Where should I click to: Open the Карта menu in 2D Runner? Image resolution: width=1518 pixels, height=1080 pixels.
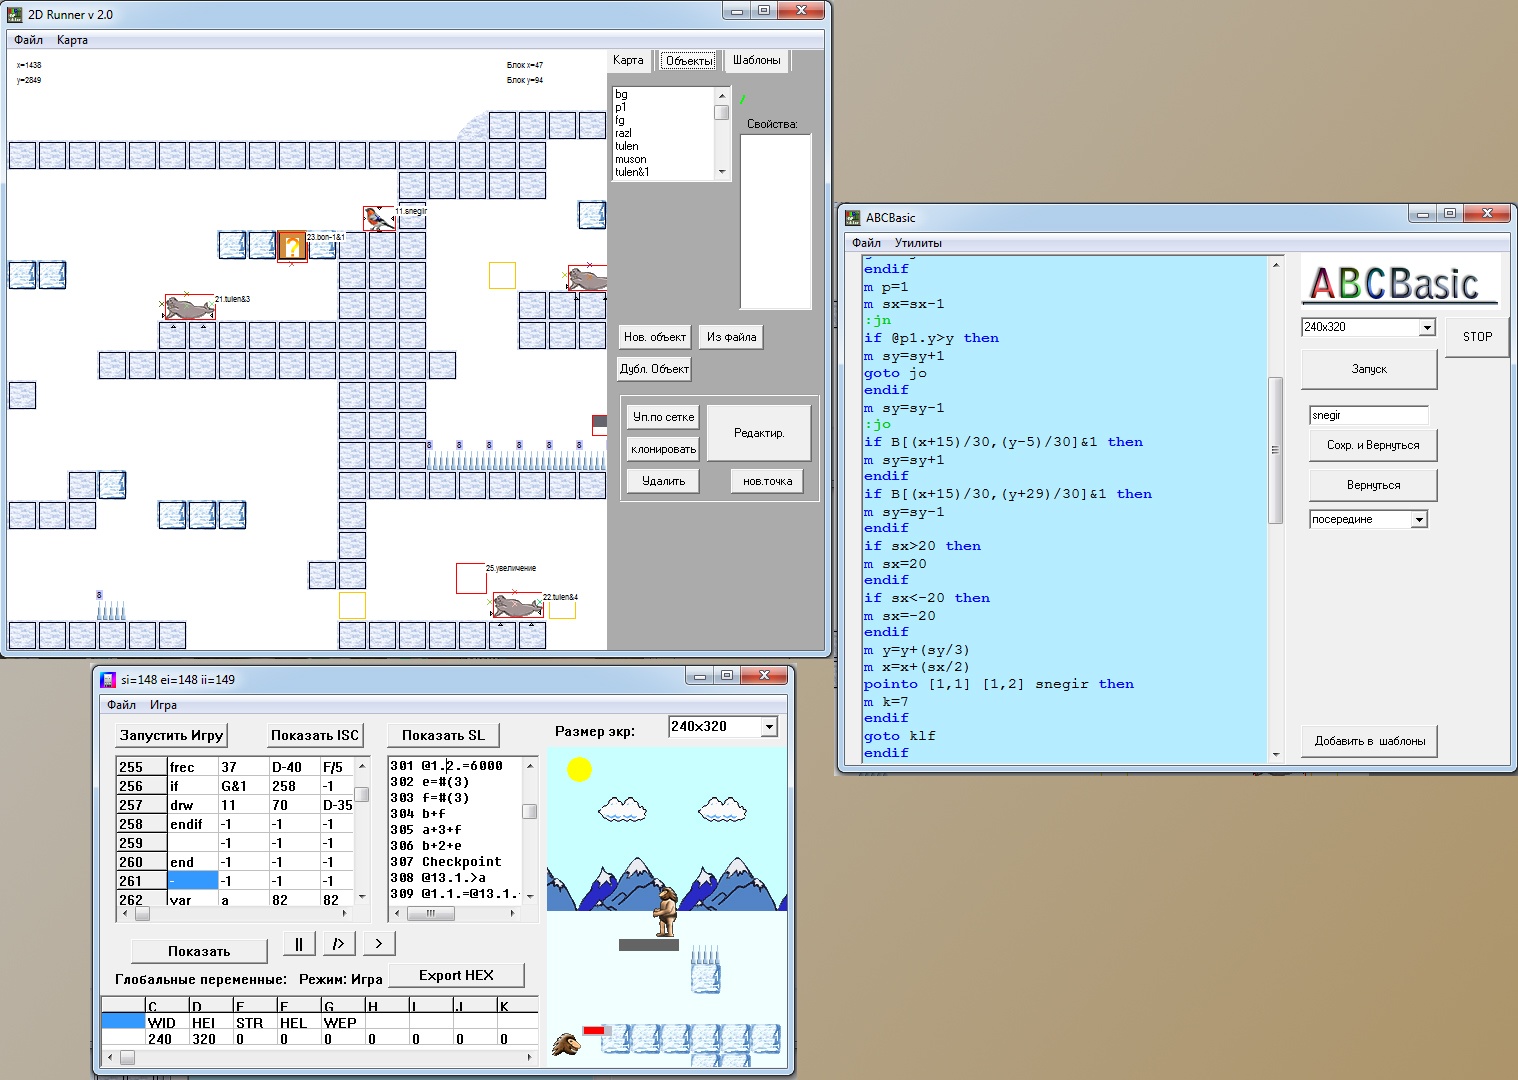[x=72, y=40]
